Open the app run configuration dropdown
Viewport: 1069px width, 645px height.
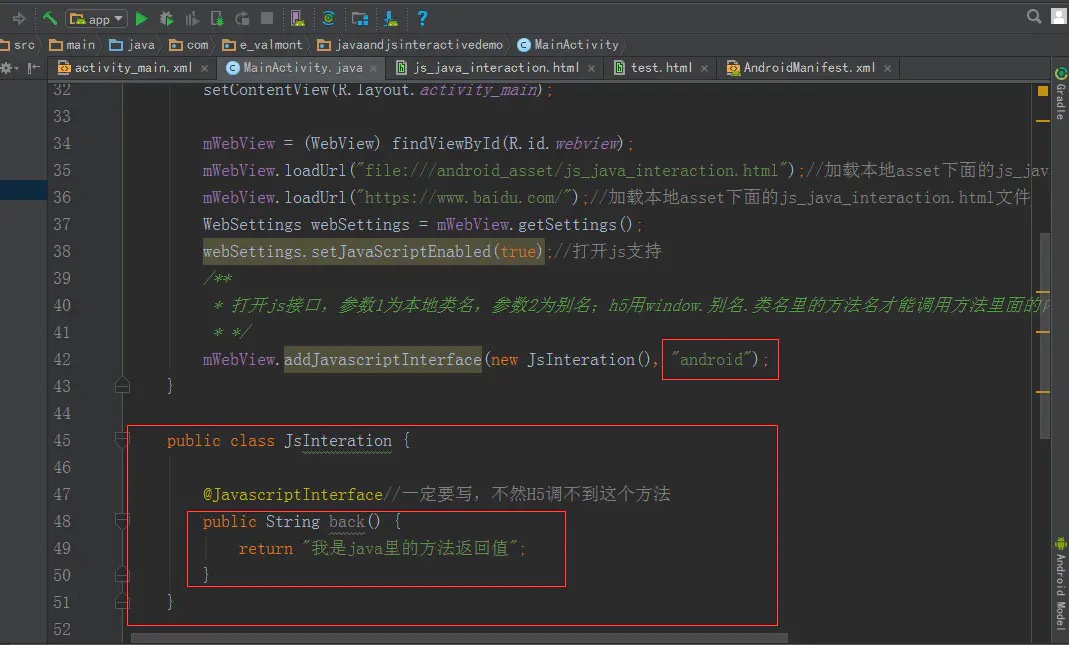pos(96,18)
